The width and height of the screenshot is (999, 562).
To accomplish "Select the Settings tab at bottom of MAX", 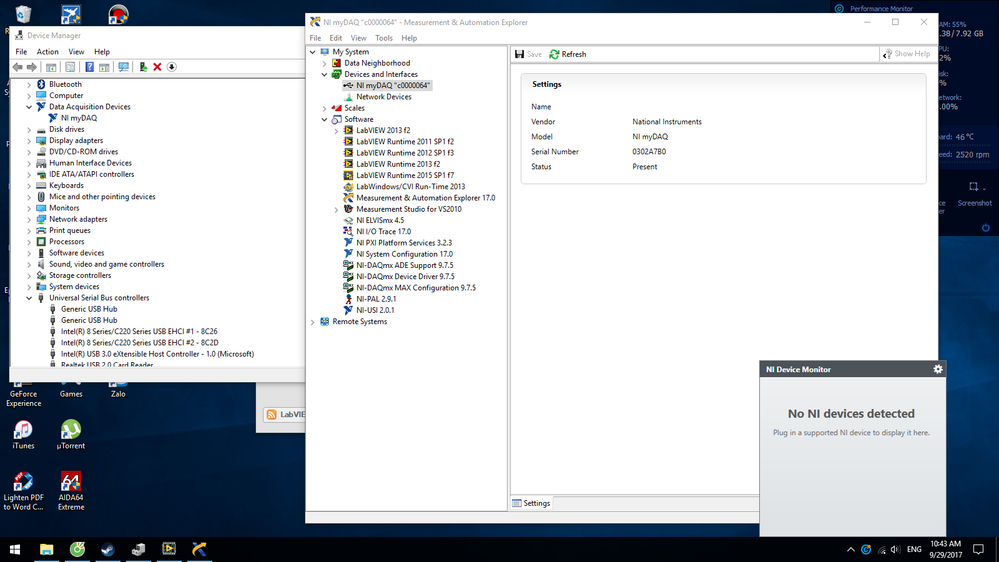I will click(531, 503).
